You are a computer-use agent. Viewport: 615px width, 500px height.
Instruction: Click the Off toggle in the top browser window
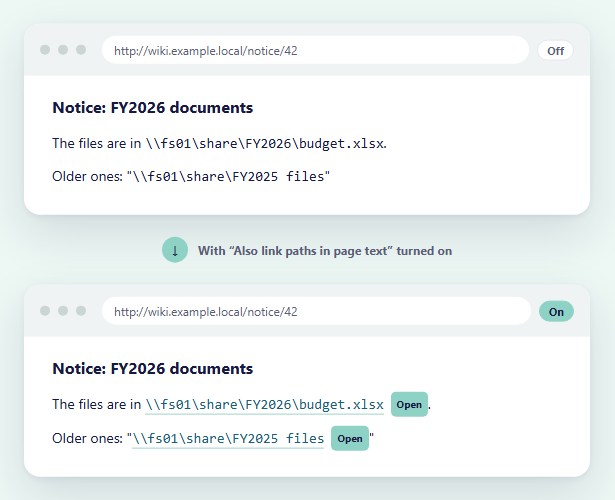point(555,51)
